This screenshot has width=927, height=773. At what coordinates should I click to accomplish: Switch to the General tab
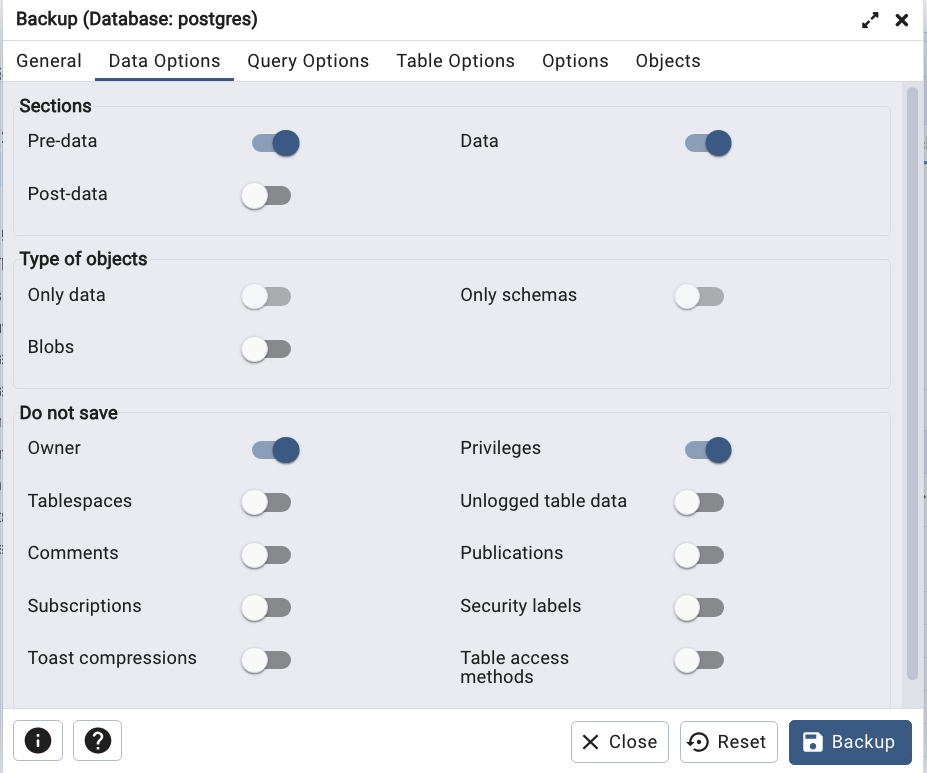tap(49, 61)
